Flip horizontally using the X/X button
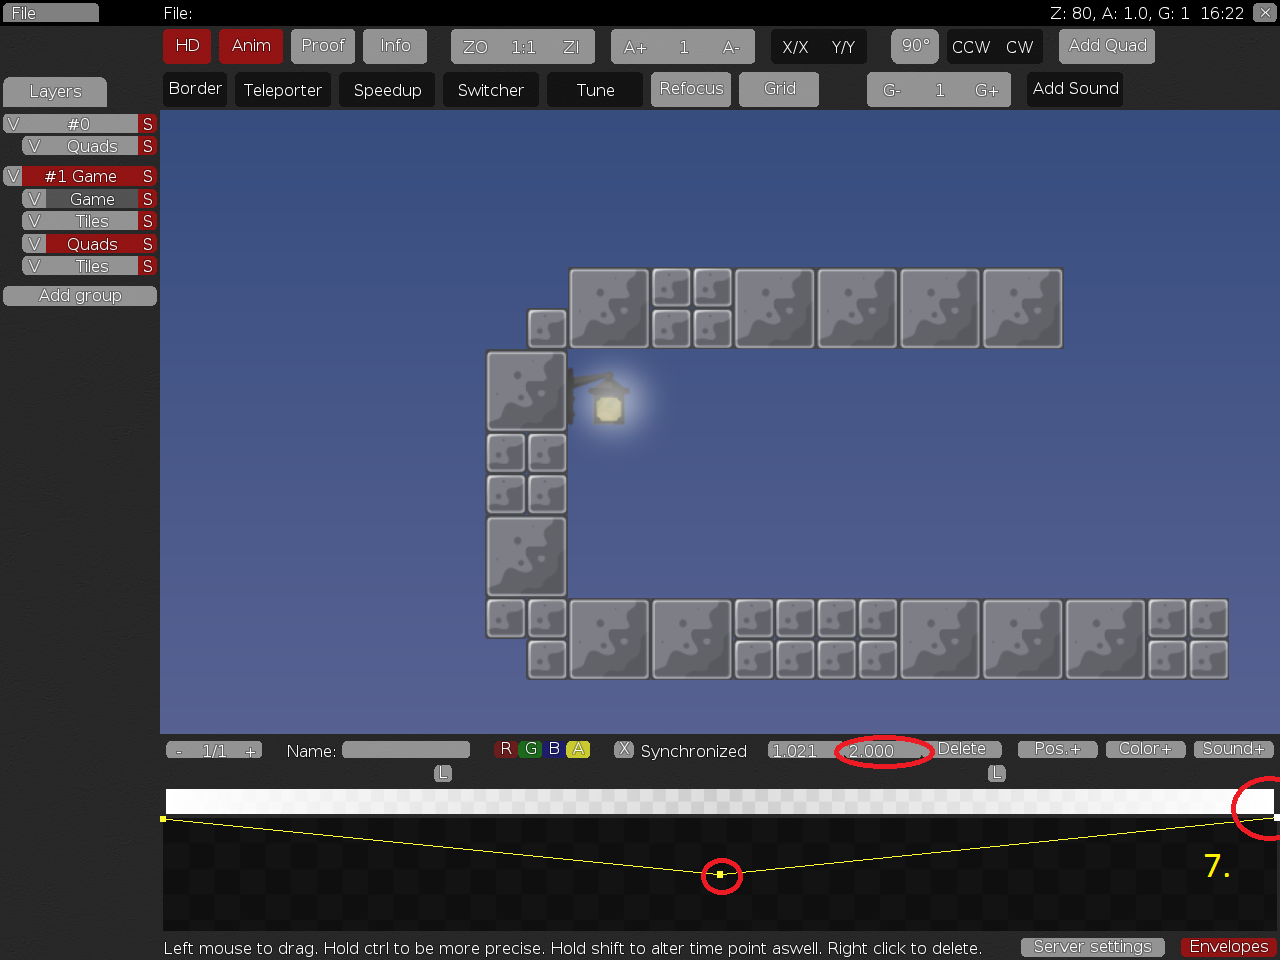Screen dimensions: 1280x960 pos(795,47)
